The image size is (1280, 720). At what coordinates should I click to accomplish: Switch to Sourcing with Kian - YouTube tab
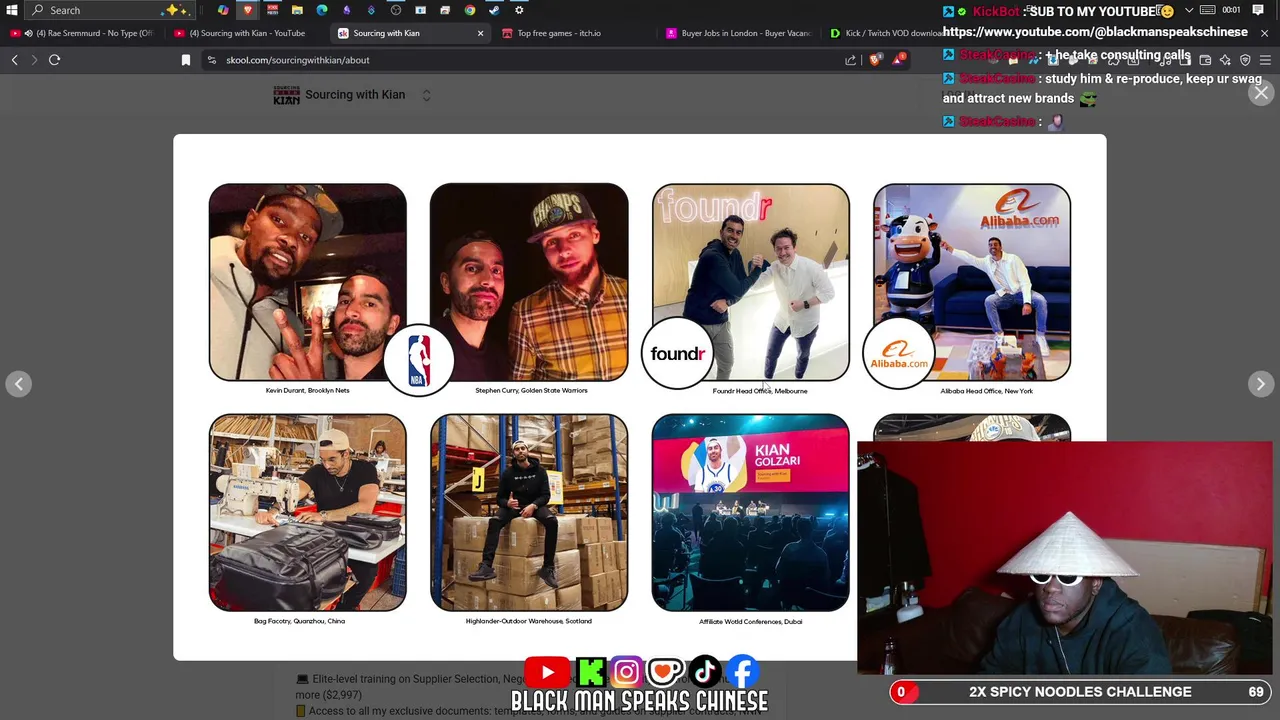[x=246, y=33]
